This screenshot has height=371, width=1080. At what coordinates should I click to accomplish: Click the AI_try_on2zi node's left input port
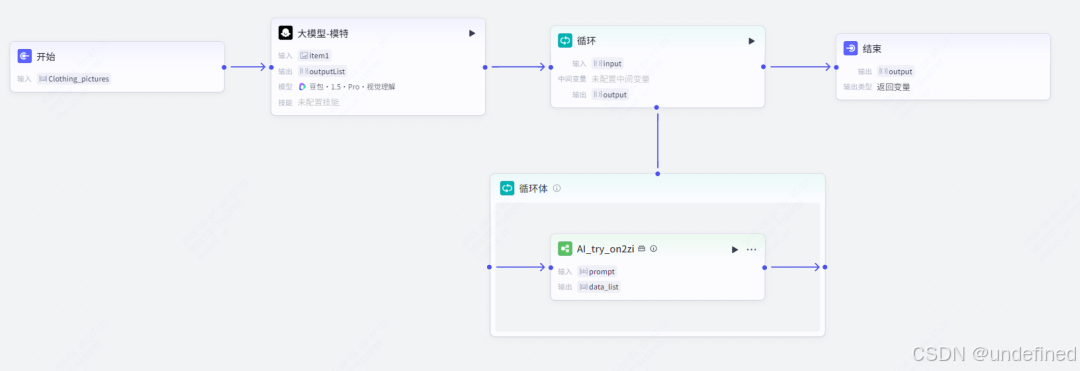point(551,267)
